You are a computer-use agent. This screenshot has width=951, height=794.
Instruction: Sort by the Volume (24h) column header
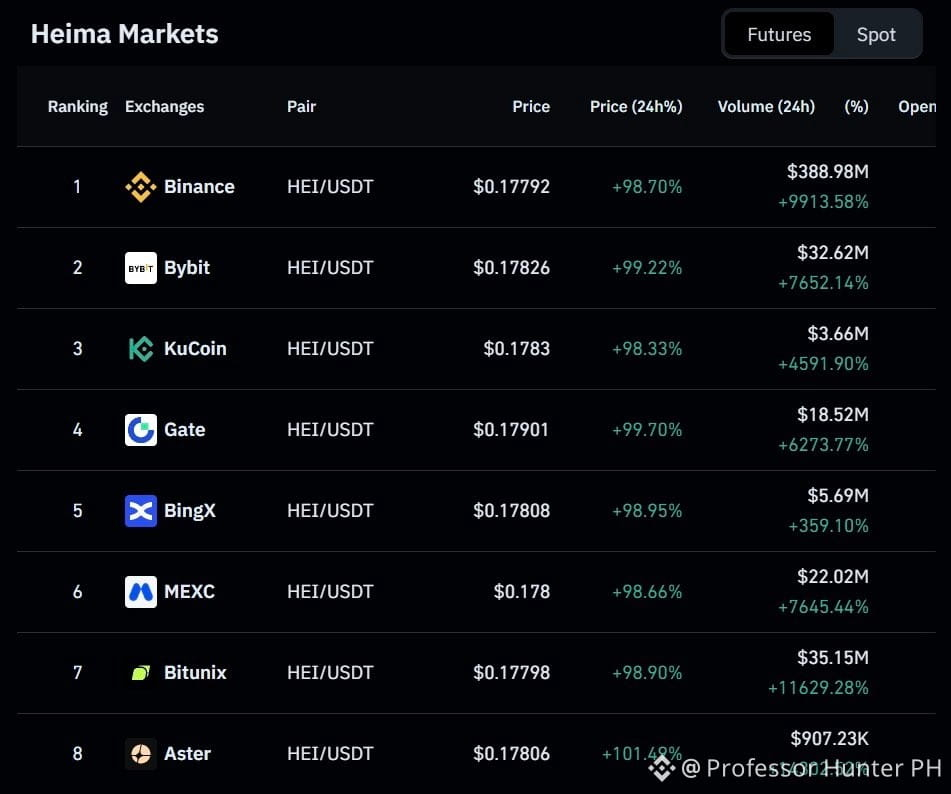click(766, 107)
